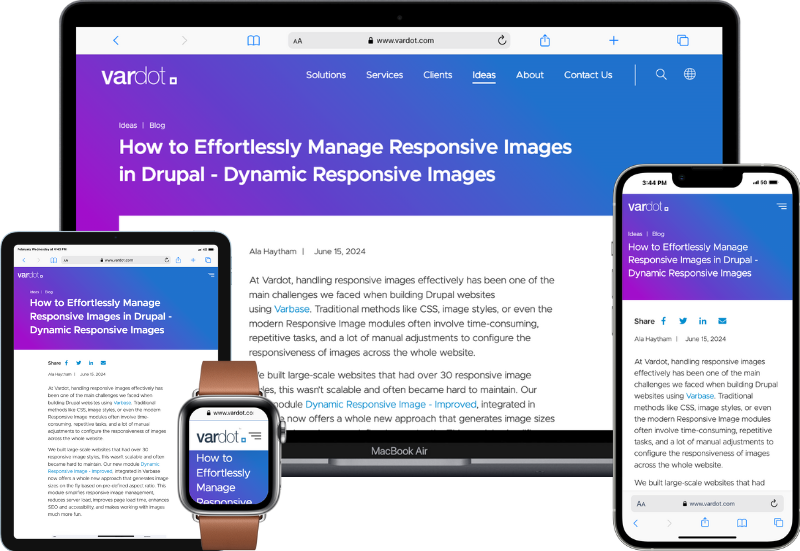Open hamburger menu on iPad site
Viewport: 800px width, 551px height.
click(211, 275)
